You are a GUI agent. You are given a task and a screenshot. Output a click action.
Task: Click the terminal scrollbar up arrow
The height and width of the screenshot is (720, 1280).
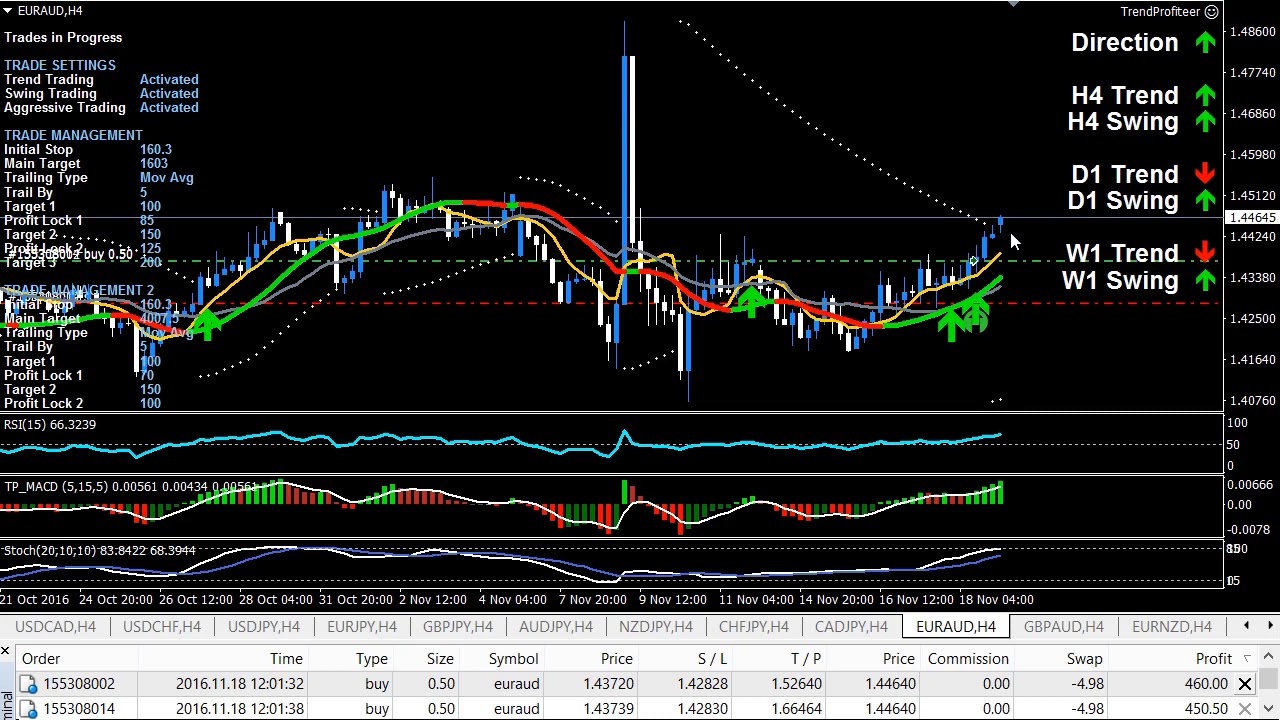pyautogui.click(x=1270, y=658)
